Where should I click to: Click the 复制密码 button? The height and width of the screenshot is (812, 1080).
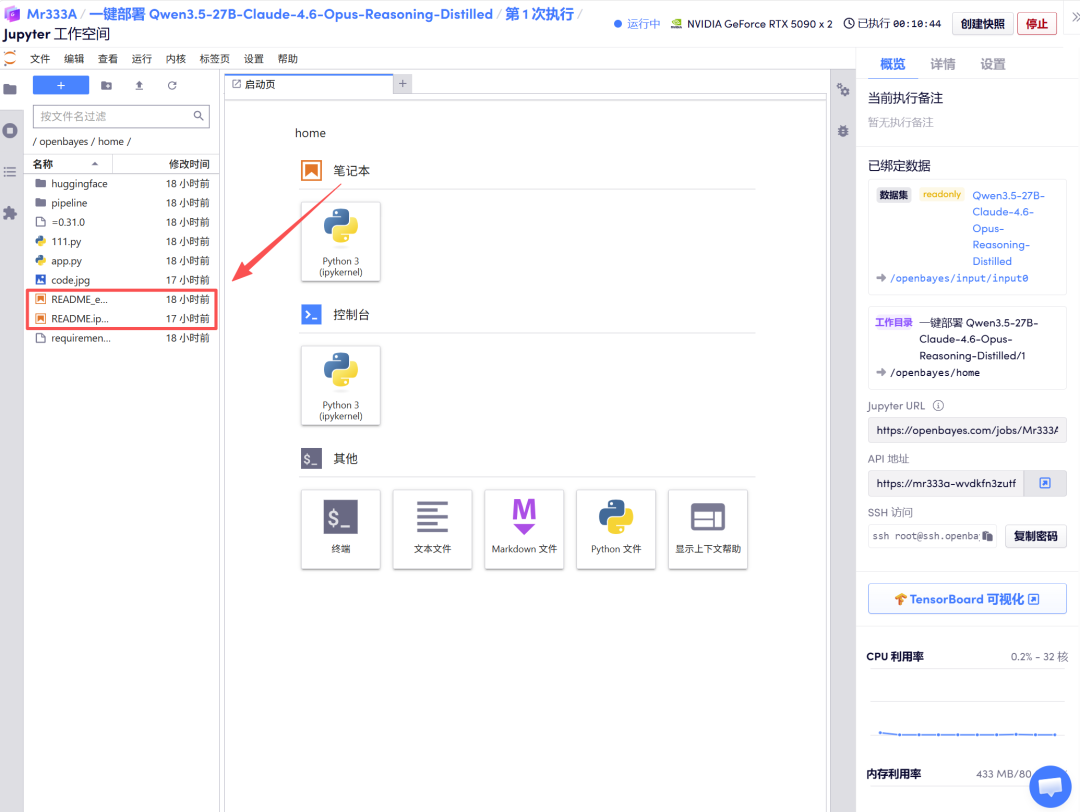[x=1035, y=536]
